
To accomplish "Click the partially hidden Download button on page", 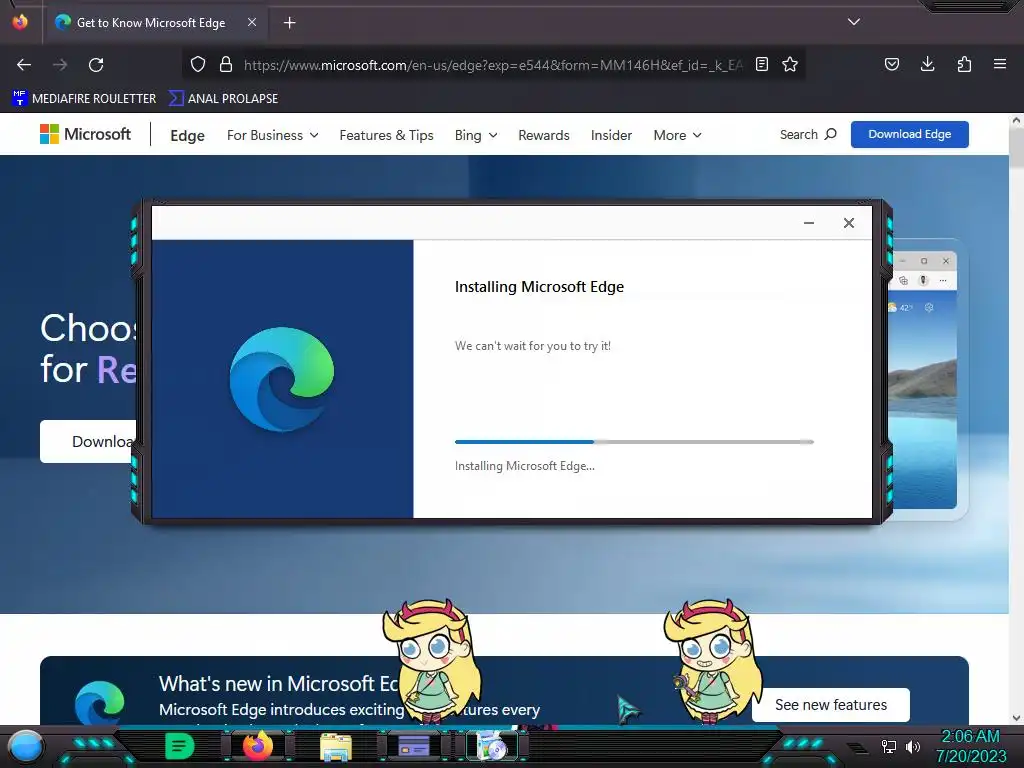I will [x=90, y=441].
